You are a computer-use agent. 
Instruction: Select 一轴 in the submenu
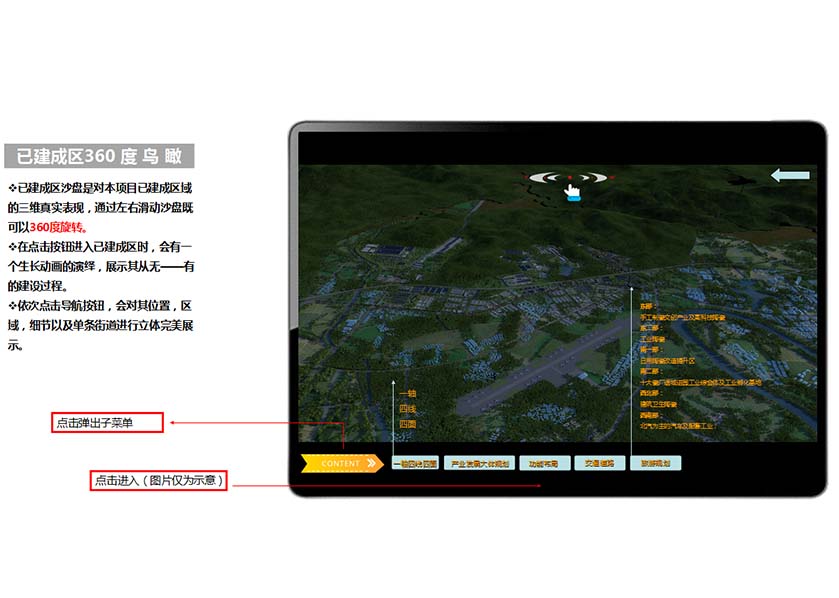(407, 393)
